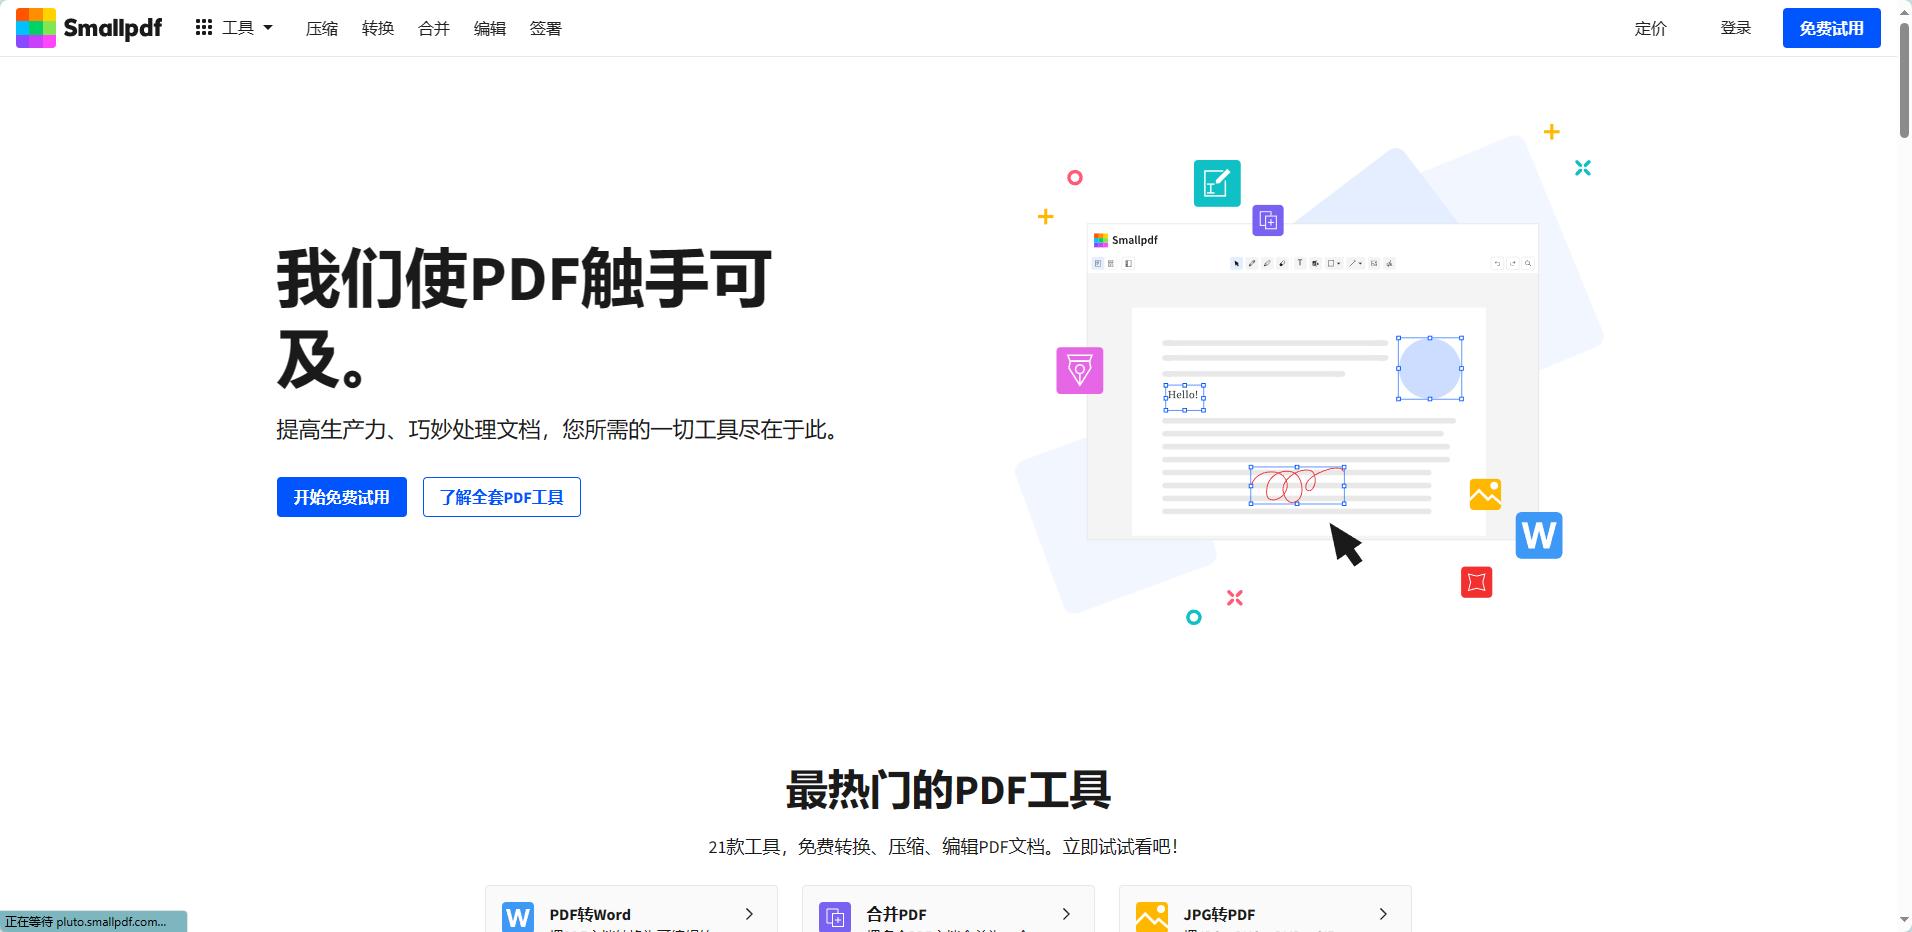Select the Word icon on the PDF转Word card

coord(518,915)
